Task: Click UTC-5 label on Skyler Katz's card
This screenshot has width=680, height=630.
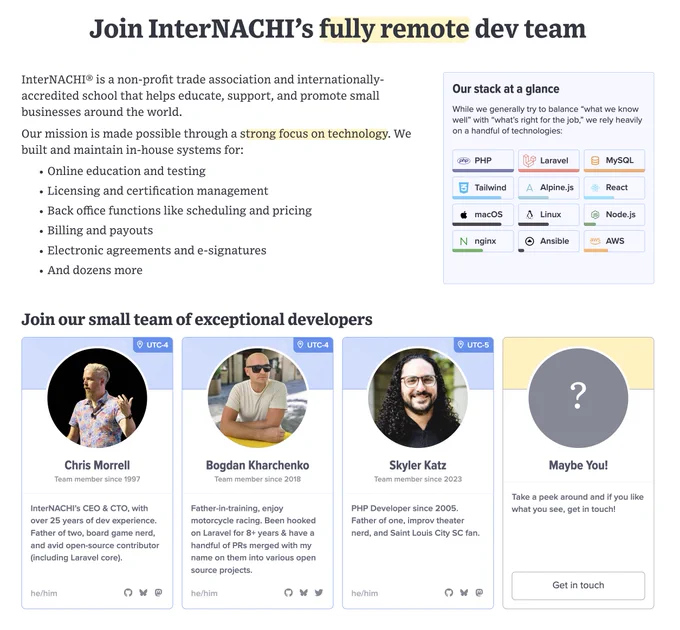Action: 477,345
